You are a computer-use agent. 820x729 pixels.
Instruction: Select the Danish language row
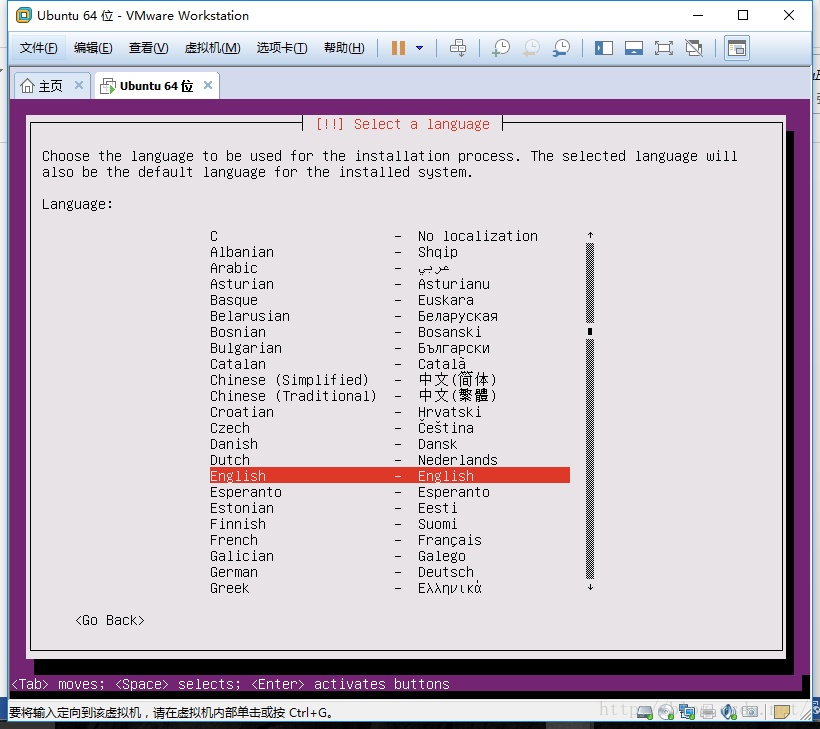(390, 444)
